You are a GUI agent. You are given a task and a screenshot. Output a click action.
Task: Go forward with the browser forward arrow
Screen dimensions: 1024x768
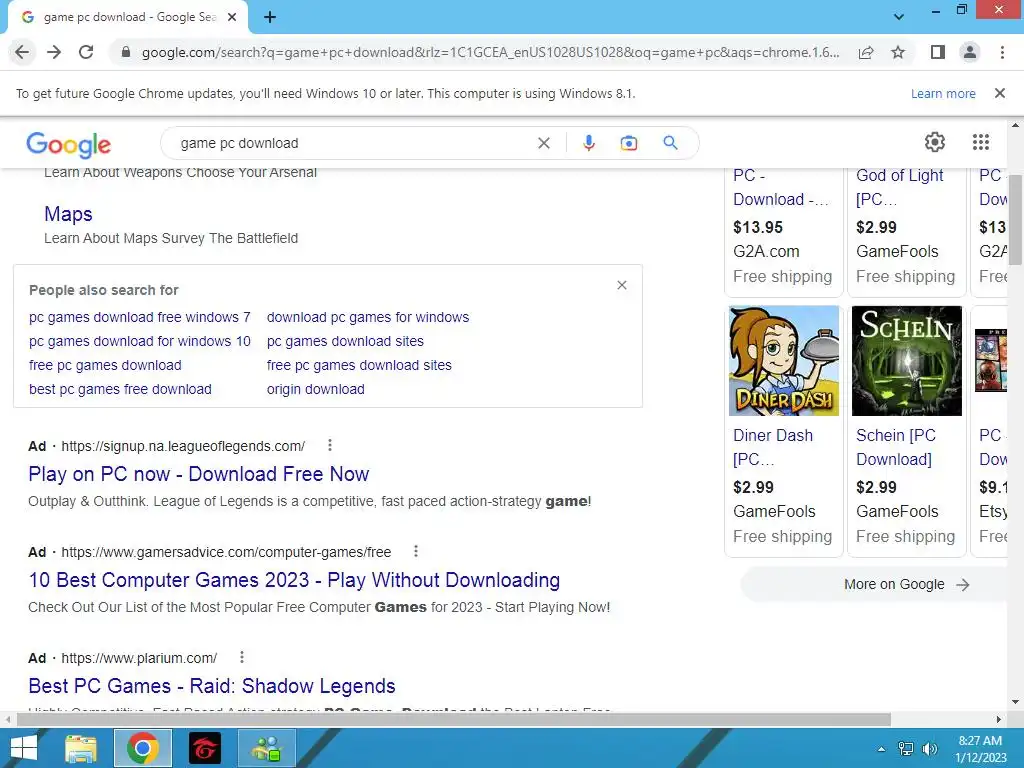pos(54,52)
